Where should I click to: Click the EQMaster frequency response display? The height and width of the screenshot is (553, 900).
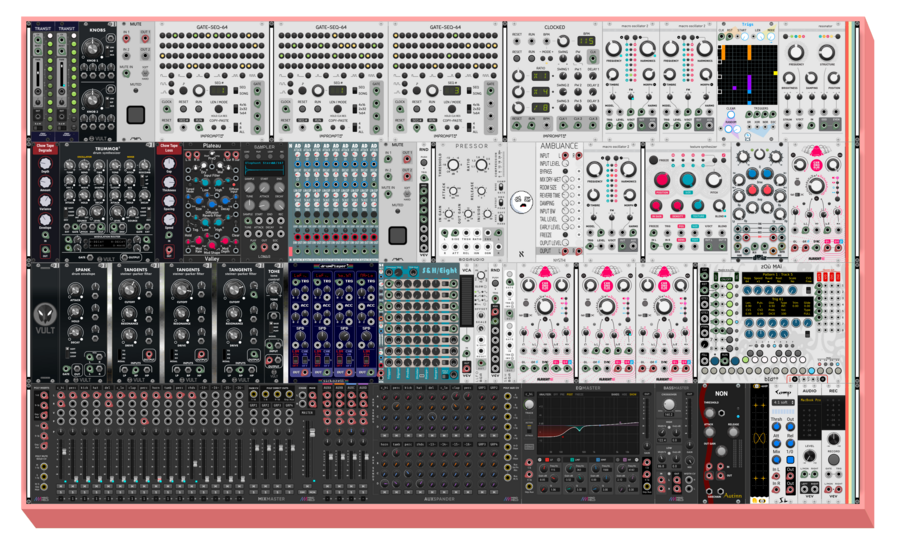[588, 425]
